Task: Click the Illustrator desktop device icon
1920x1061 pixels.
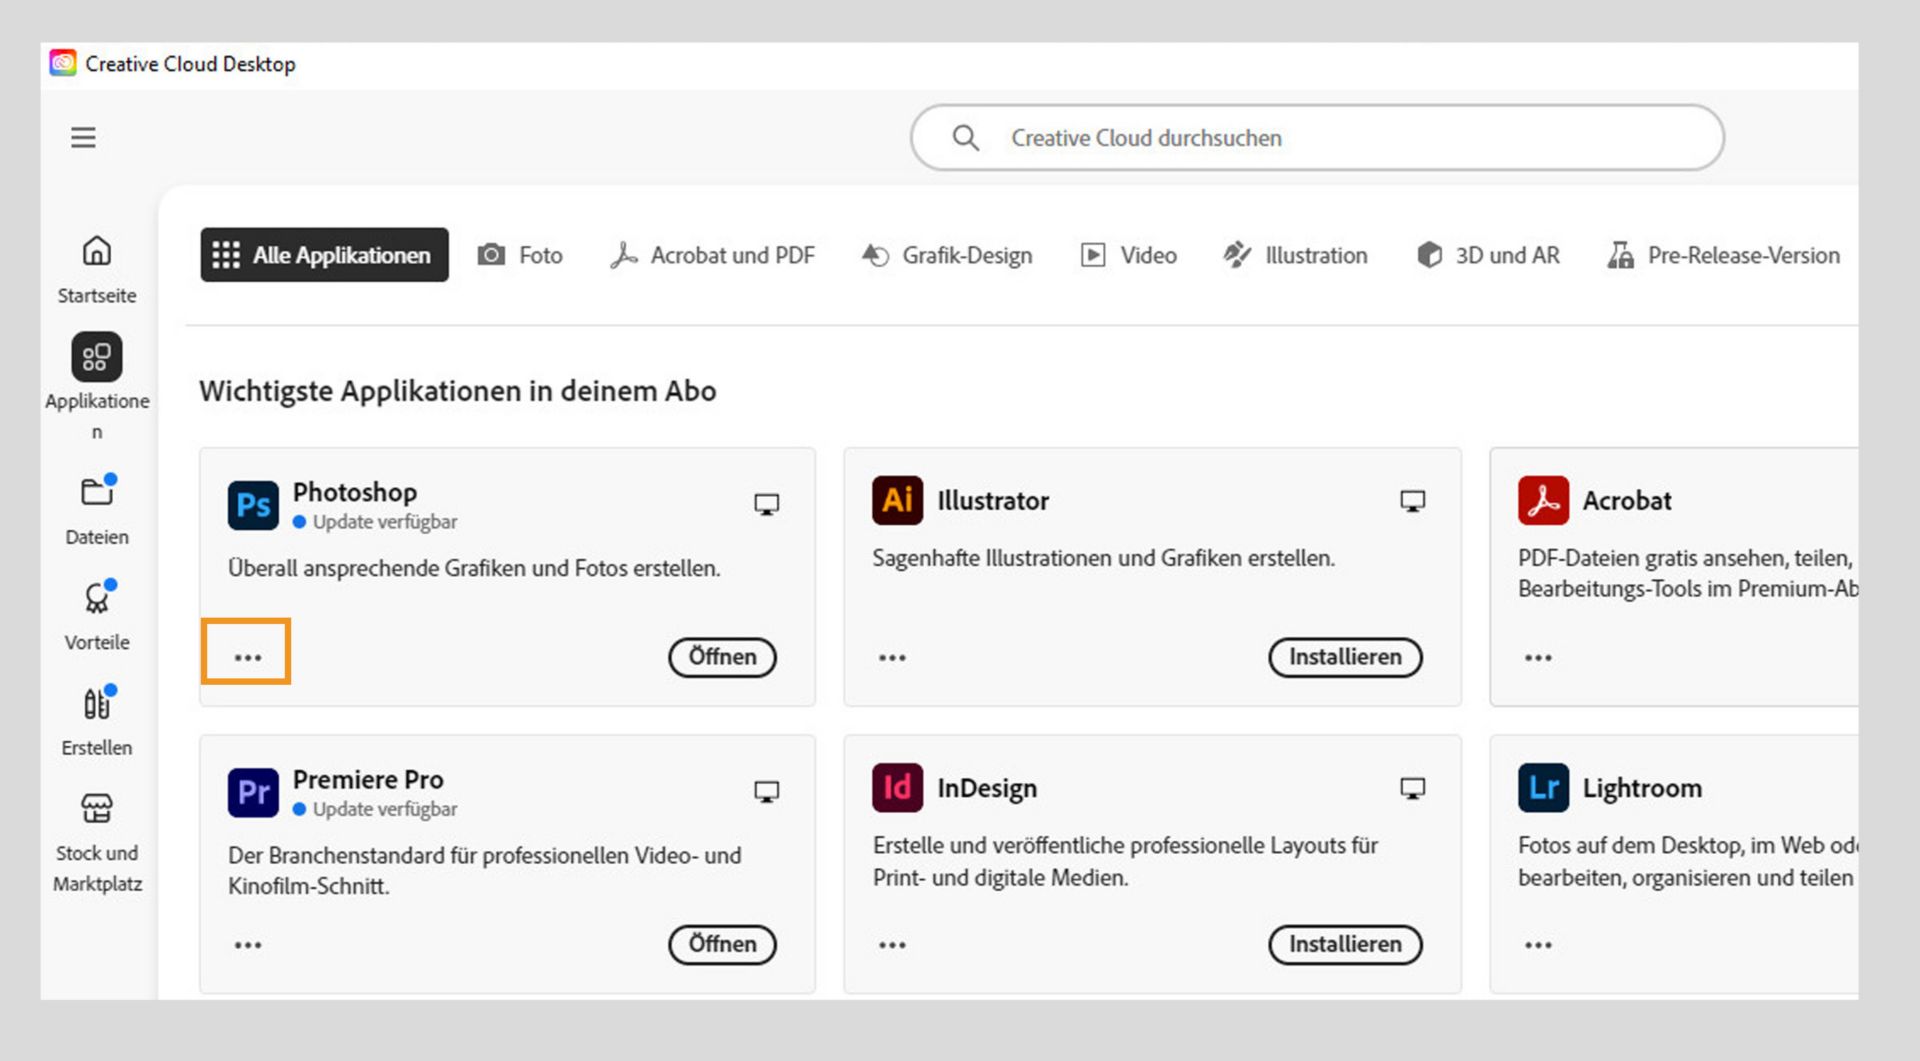Action: click(1412, 501)
